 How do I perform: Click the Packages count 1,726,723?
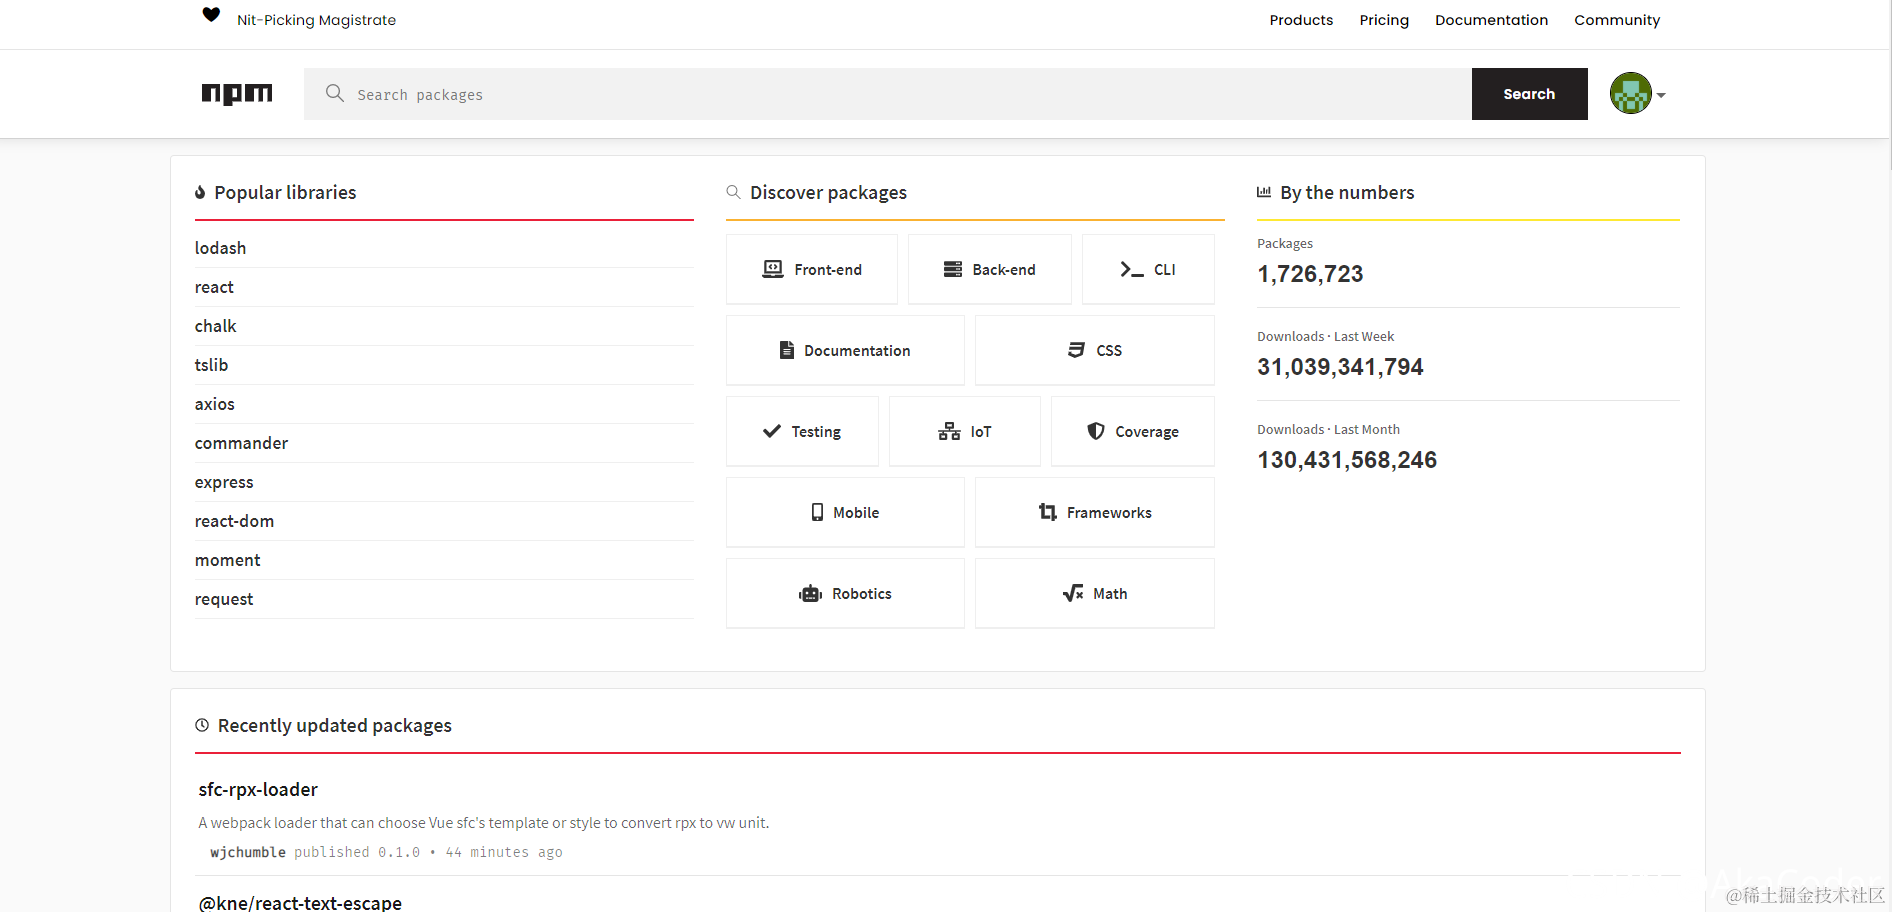(1310, 274)
